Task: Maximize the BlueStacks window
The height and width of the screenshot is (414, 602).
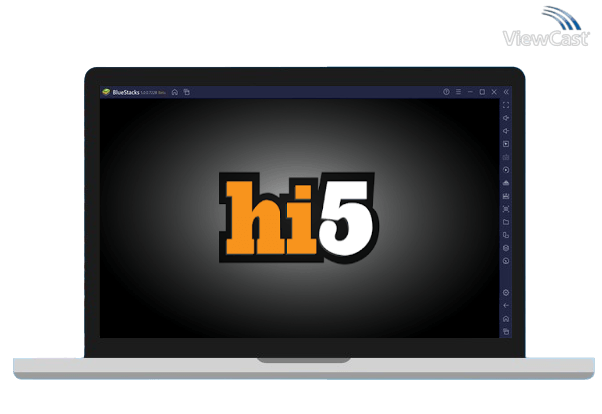Action: [482, 92]
